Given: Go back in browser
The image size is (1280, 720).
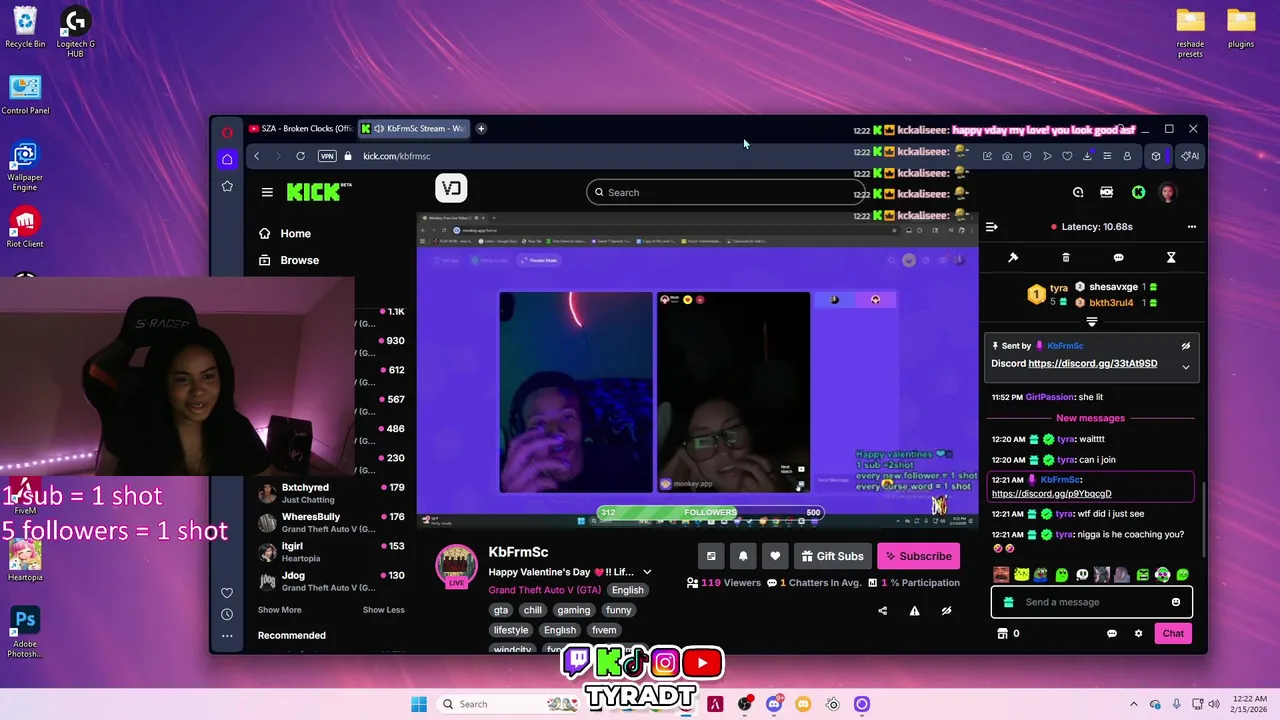Looking at the screenshot, I should (x=257, y=156).
